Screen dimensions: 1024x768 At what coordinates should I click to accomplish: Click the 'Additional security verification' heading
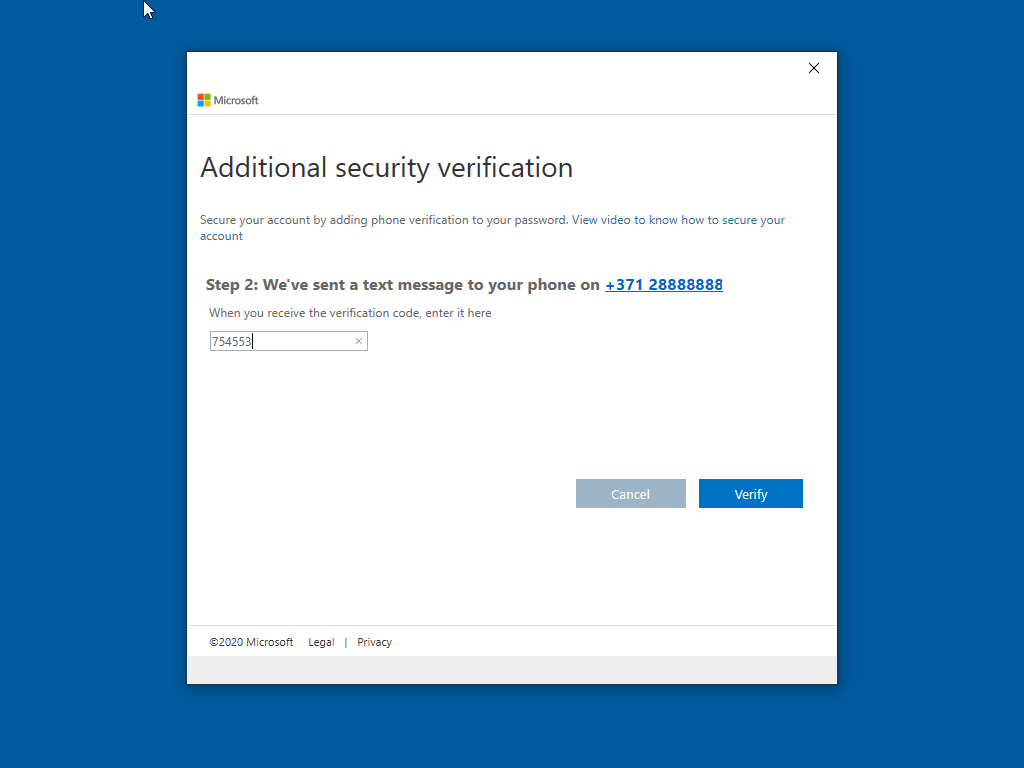coord(386,167)
